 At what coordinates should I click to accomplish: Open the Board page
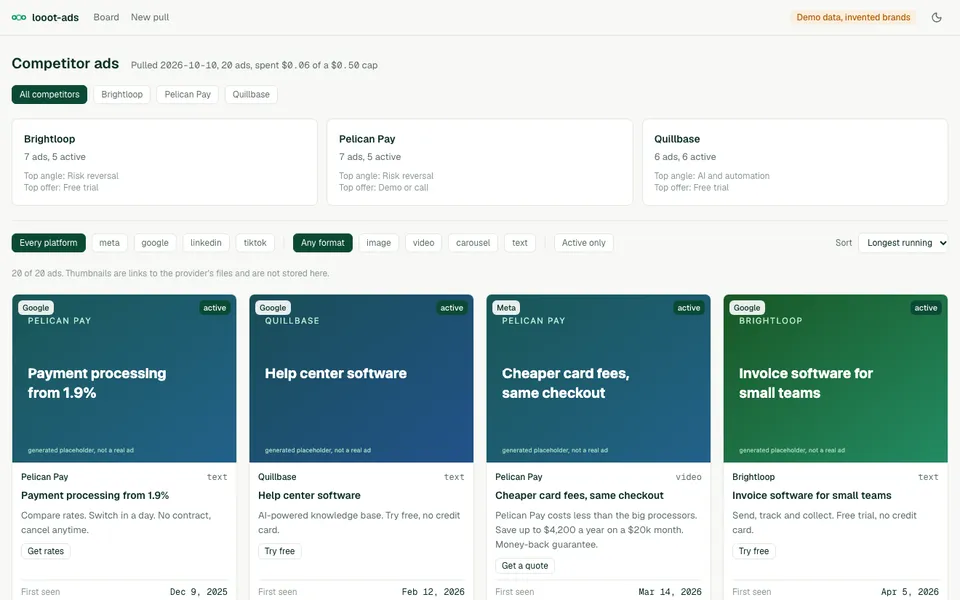[x=106, y=17]
